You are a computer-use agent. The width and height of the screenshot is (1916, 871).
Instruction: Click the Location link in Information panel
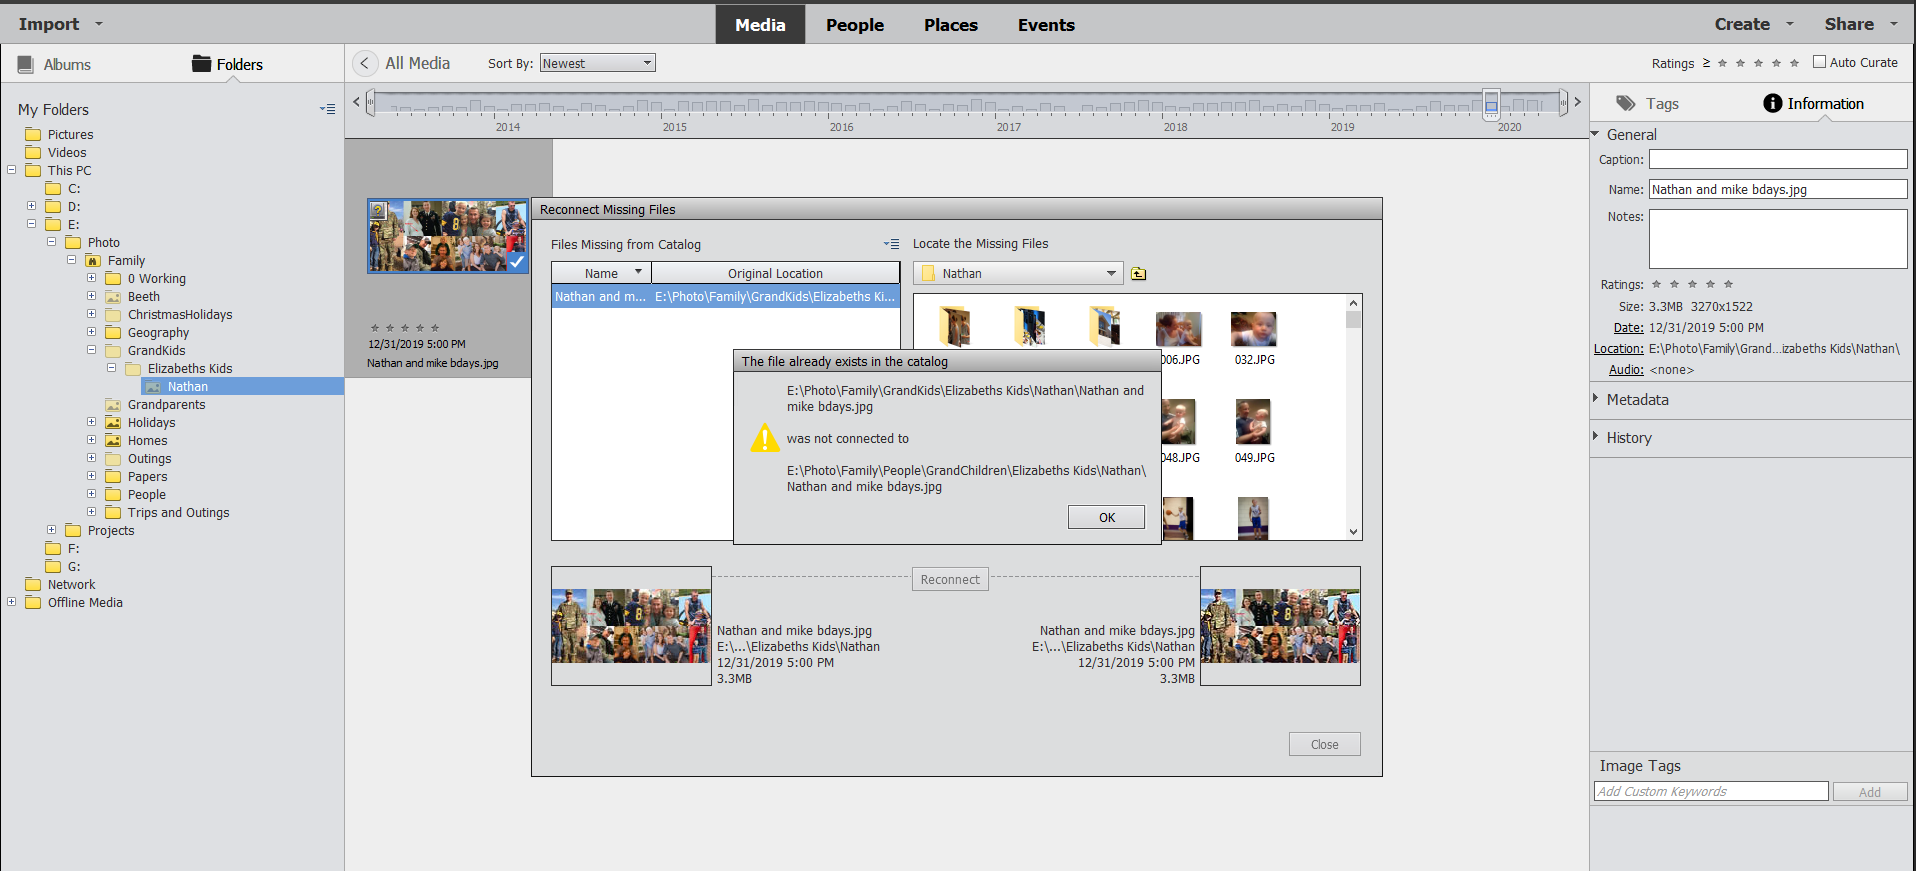pyautogui.click(x=1618, y=349)
